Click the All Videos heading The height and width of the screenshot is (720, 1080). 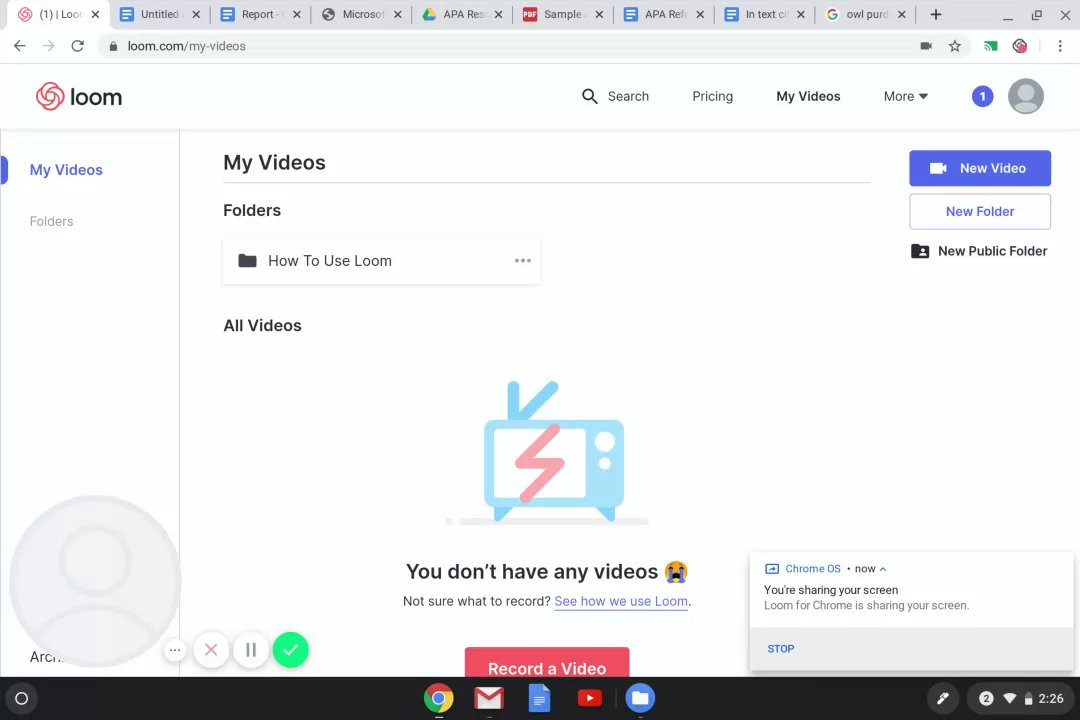pyautogui.click(x=262, y=326)
